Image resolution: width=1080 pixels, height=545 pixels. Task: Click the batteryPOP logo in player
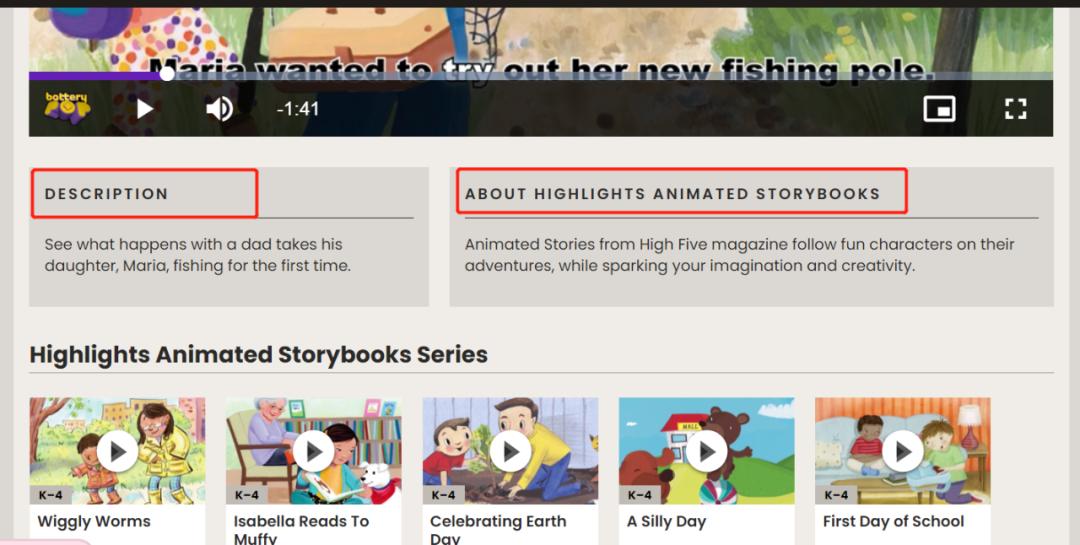click(67, 106)
